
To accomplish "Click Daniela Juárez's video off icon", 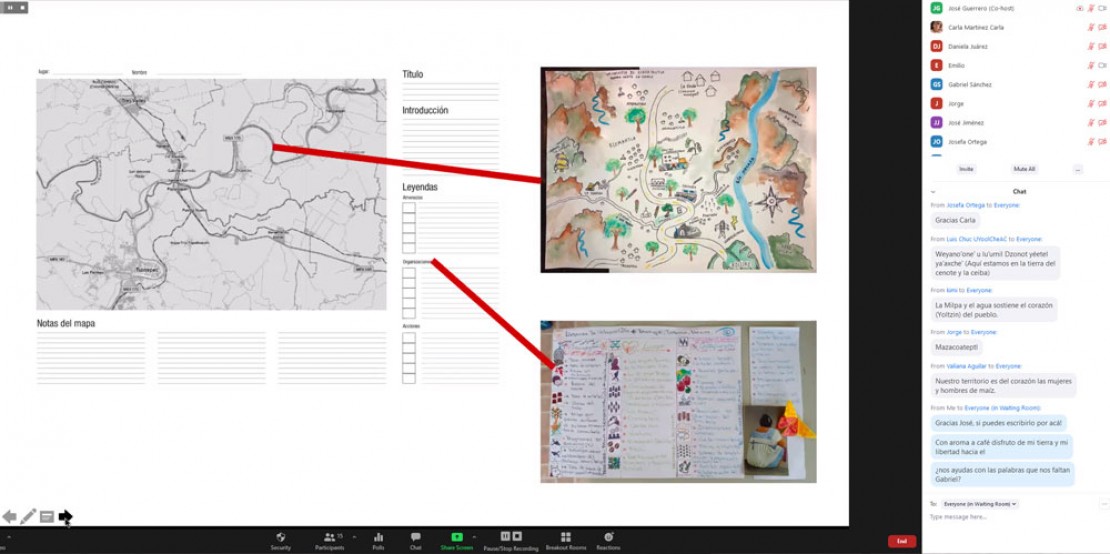I will click(x=1102, y=46).
